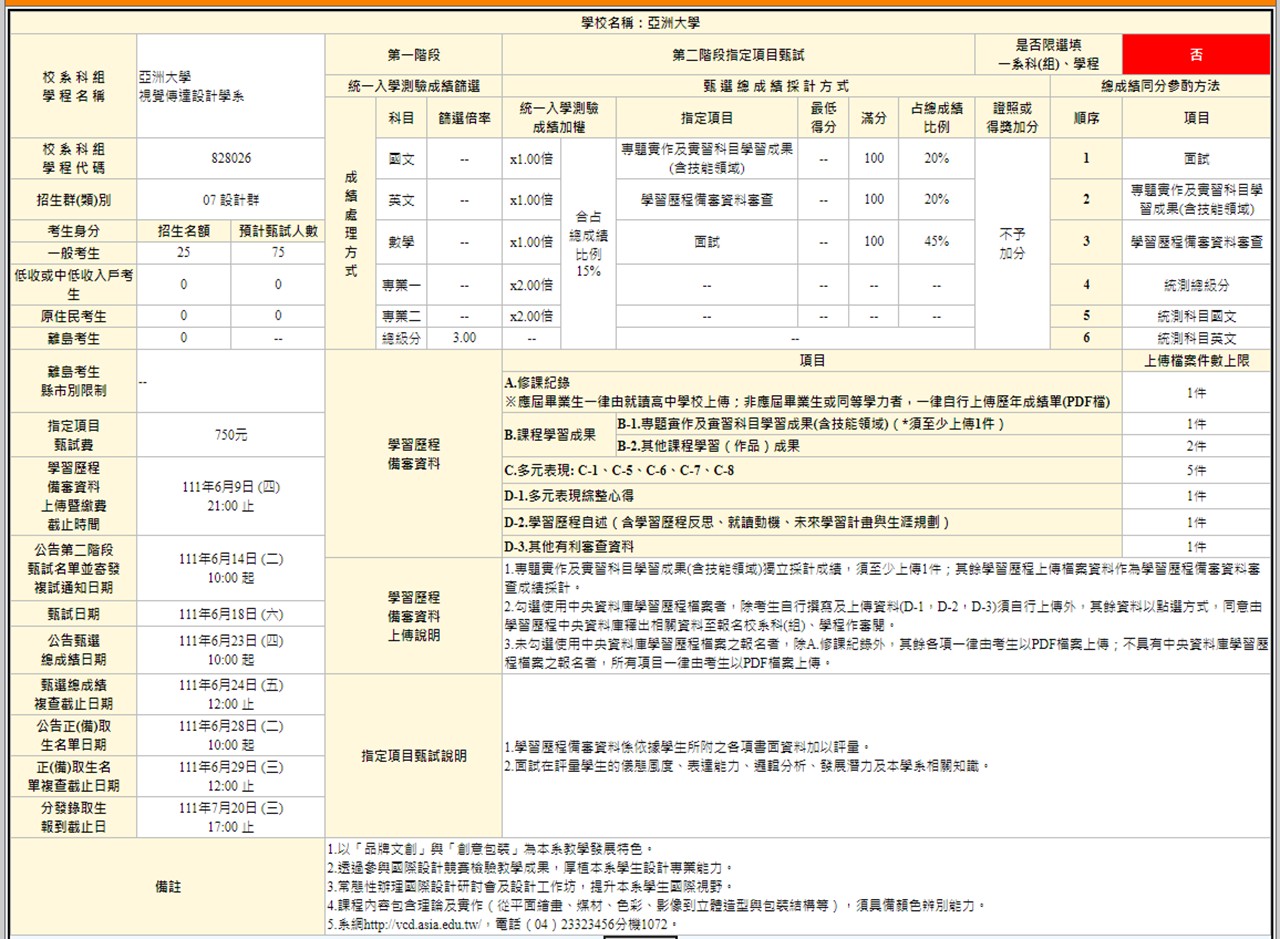Select the 低收或中低收入戶考生 label
The width and height of the screenshot is (1280, 939).
(x=72, y=285)
